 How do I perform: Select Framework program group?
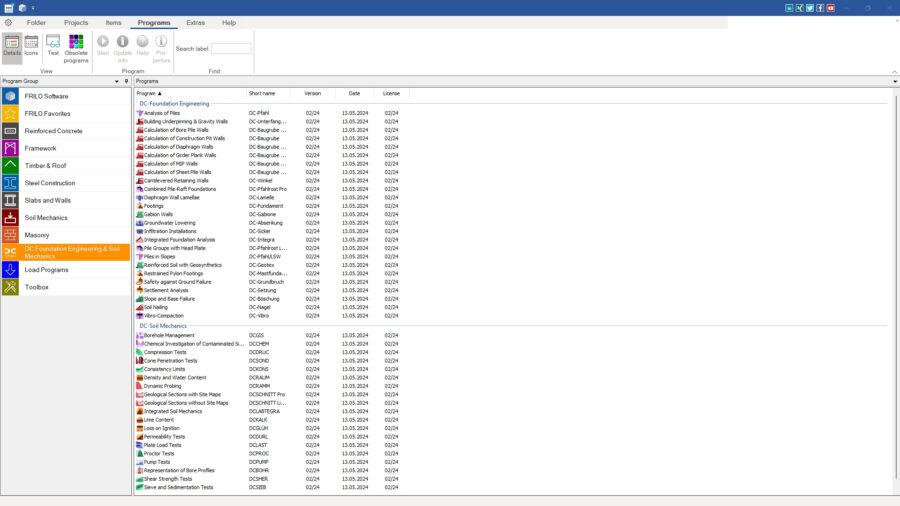tap(65, 148)
